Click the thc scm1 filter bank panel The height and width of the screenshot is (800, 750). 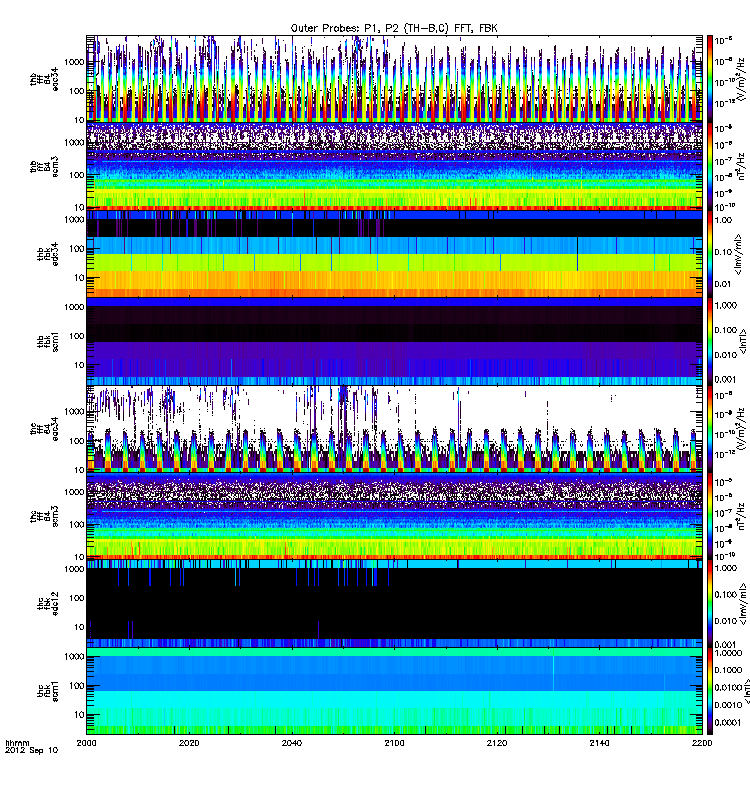click(x=394, y=691)
